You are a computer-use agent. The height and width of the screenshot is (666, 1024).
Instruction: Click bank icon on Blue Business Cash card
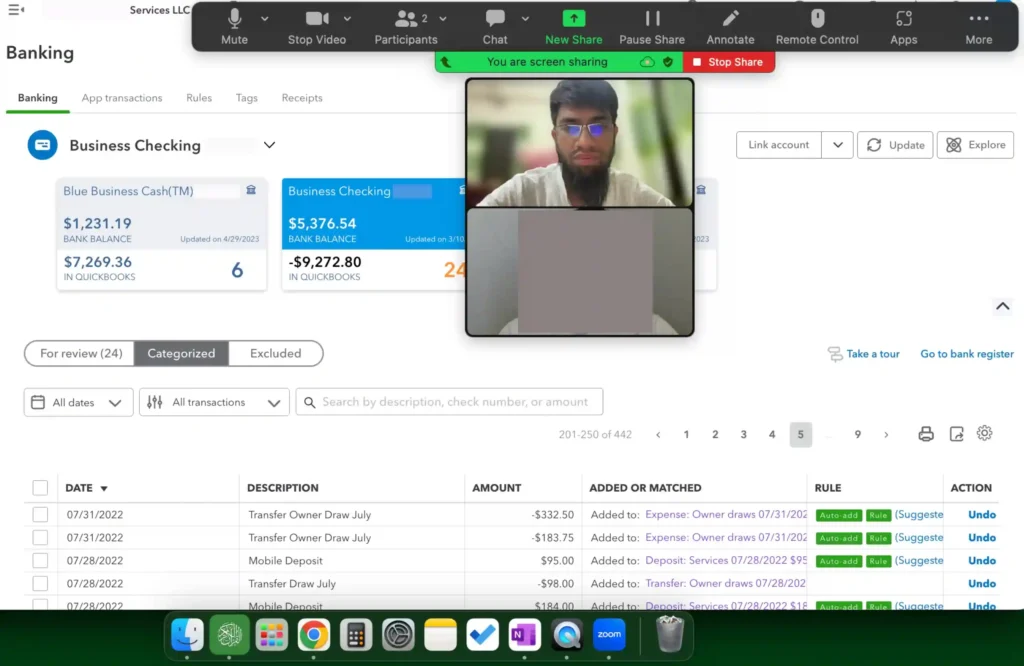pyautogui.click(x=251, y=190)
